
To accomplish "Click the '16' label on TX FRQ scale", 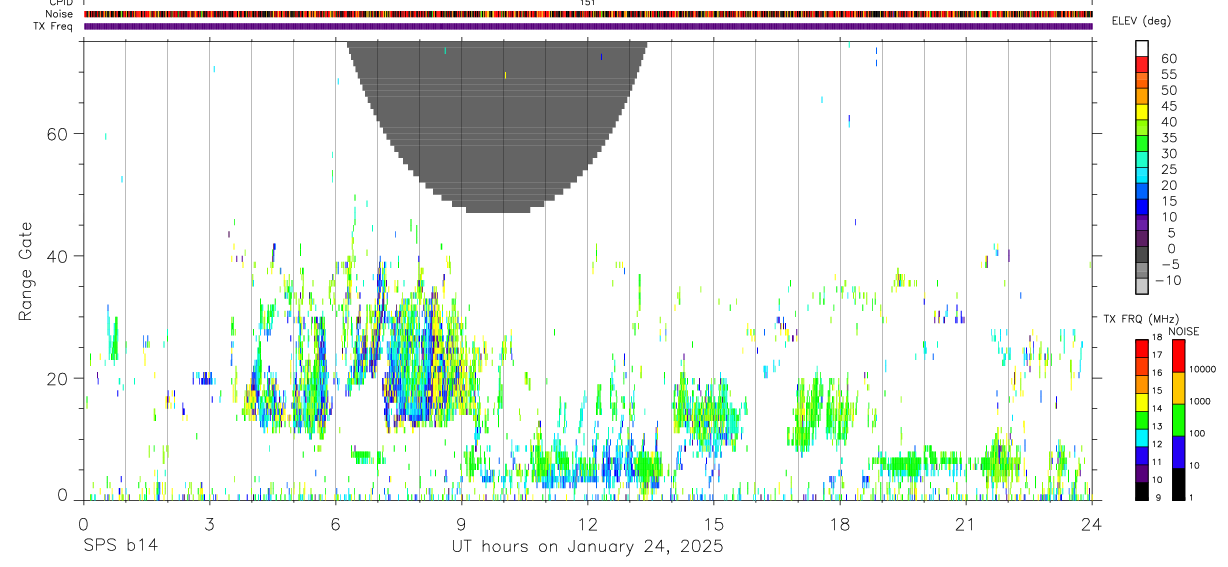I will pyautogui.click(x=1158, y=373).
